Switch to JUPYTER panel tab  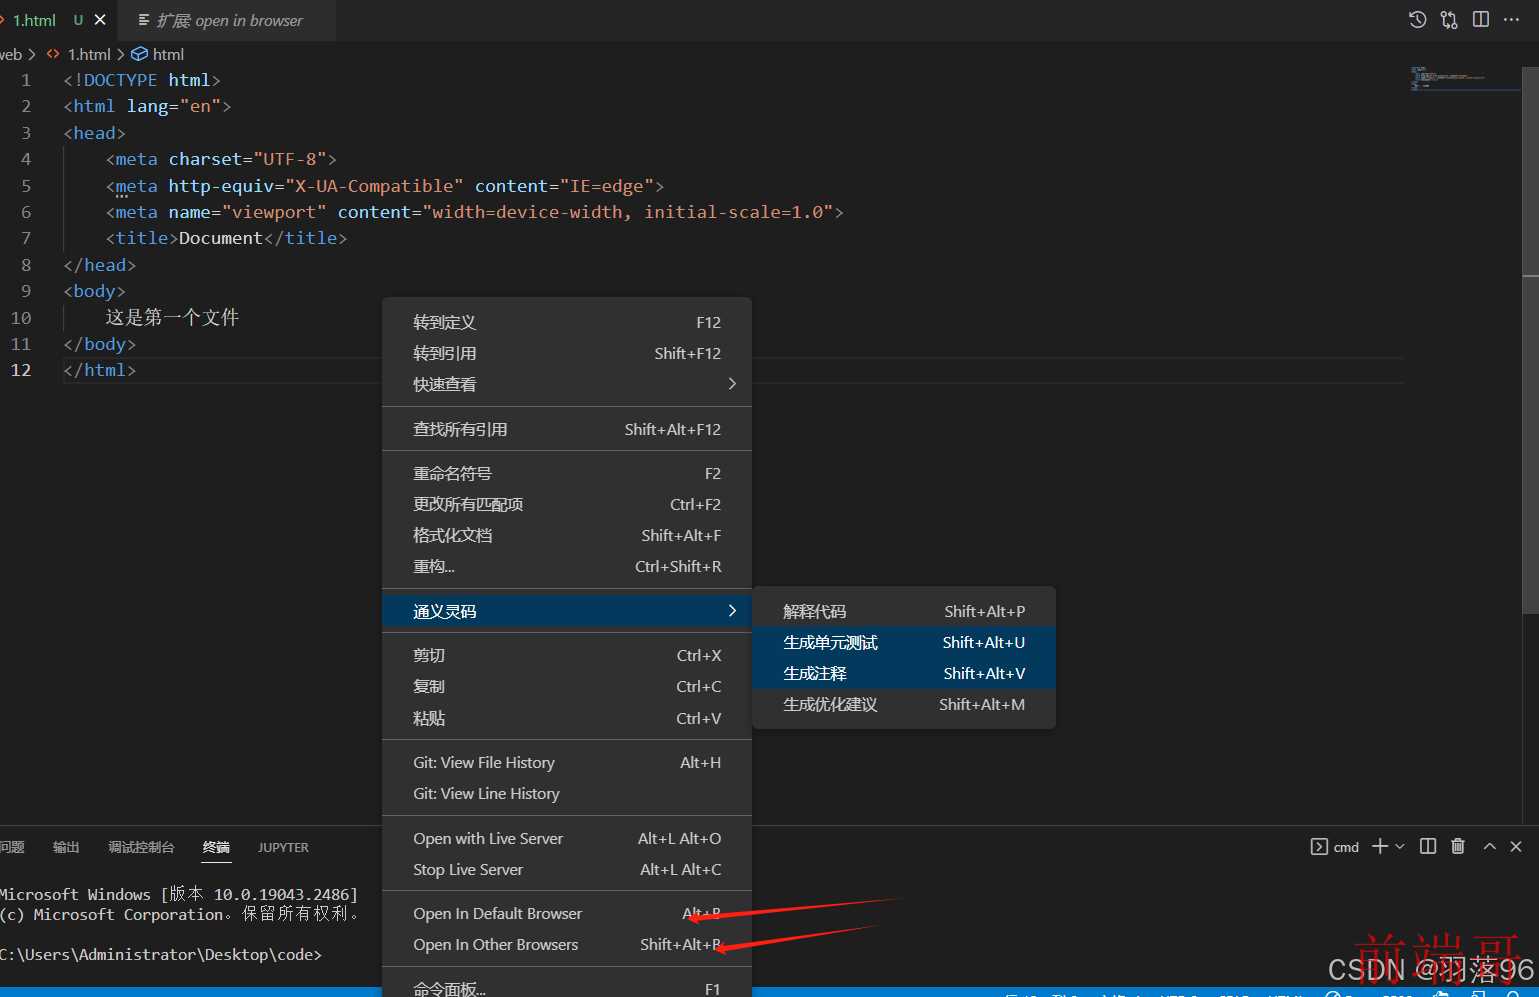[283, 847]
